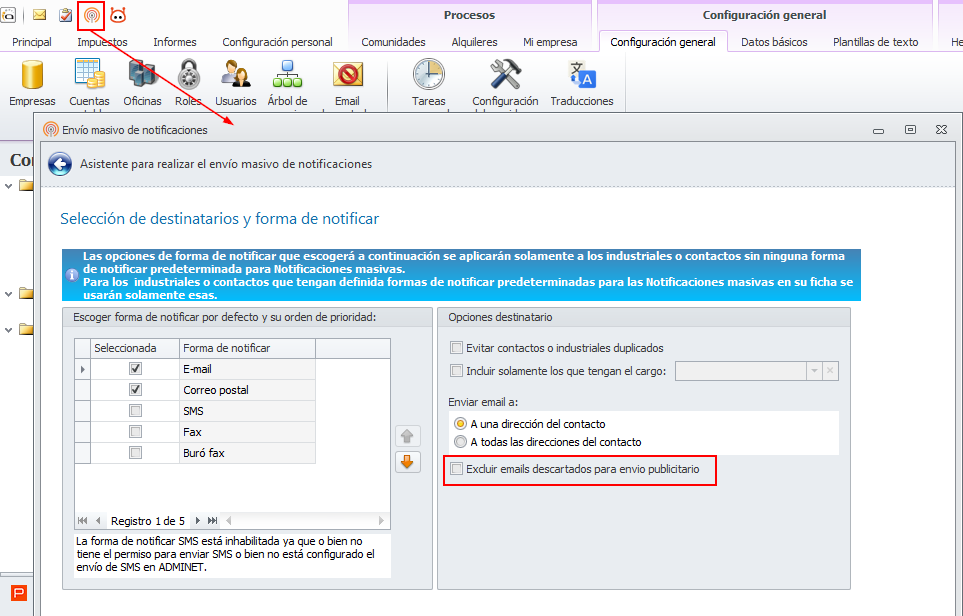This screenshot has height=616, width=963.
Task: Move notification method down in priority
Action: [407, 461]
